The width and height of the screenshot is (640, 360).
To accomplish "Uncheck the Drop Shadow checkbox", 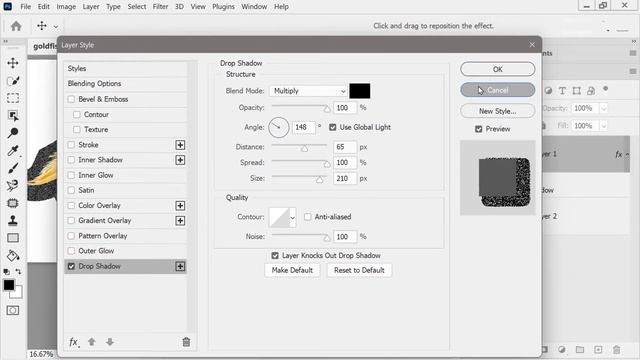I will click(71, 266).
